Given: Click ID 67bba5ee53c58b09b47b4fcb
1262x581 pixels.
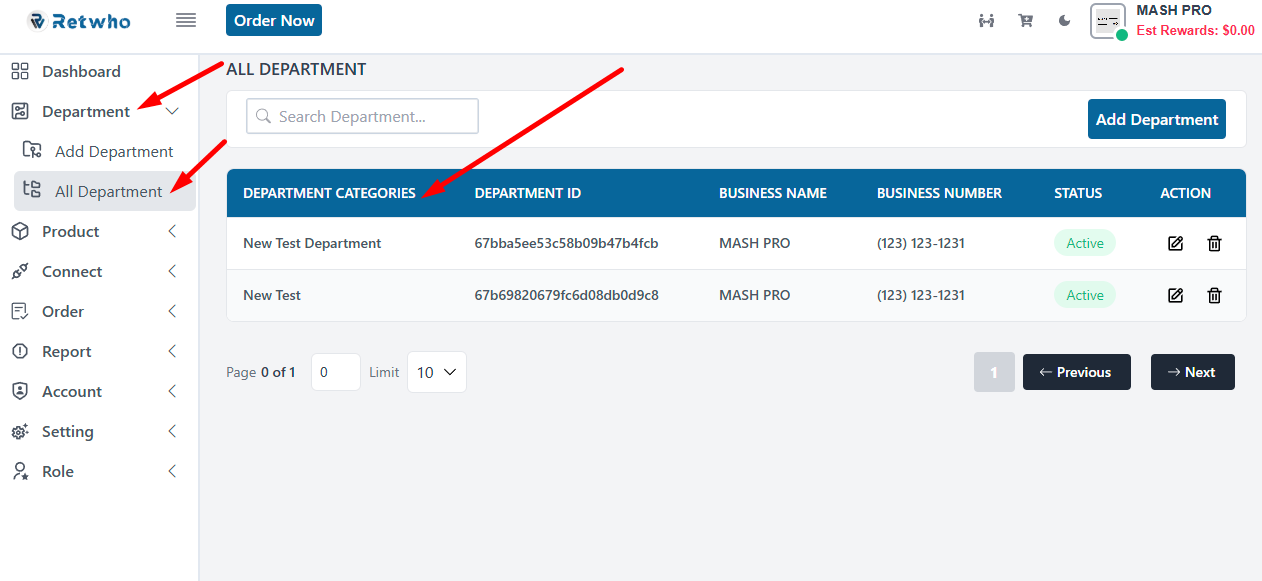Looking at the screenshot, I should coord(566,243).
